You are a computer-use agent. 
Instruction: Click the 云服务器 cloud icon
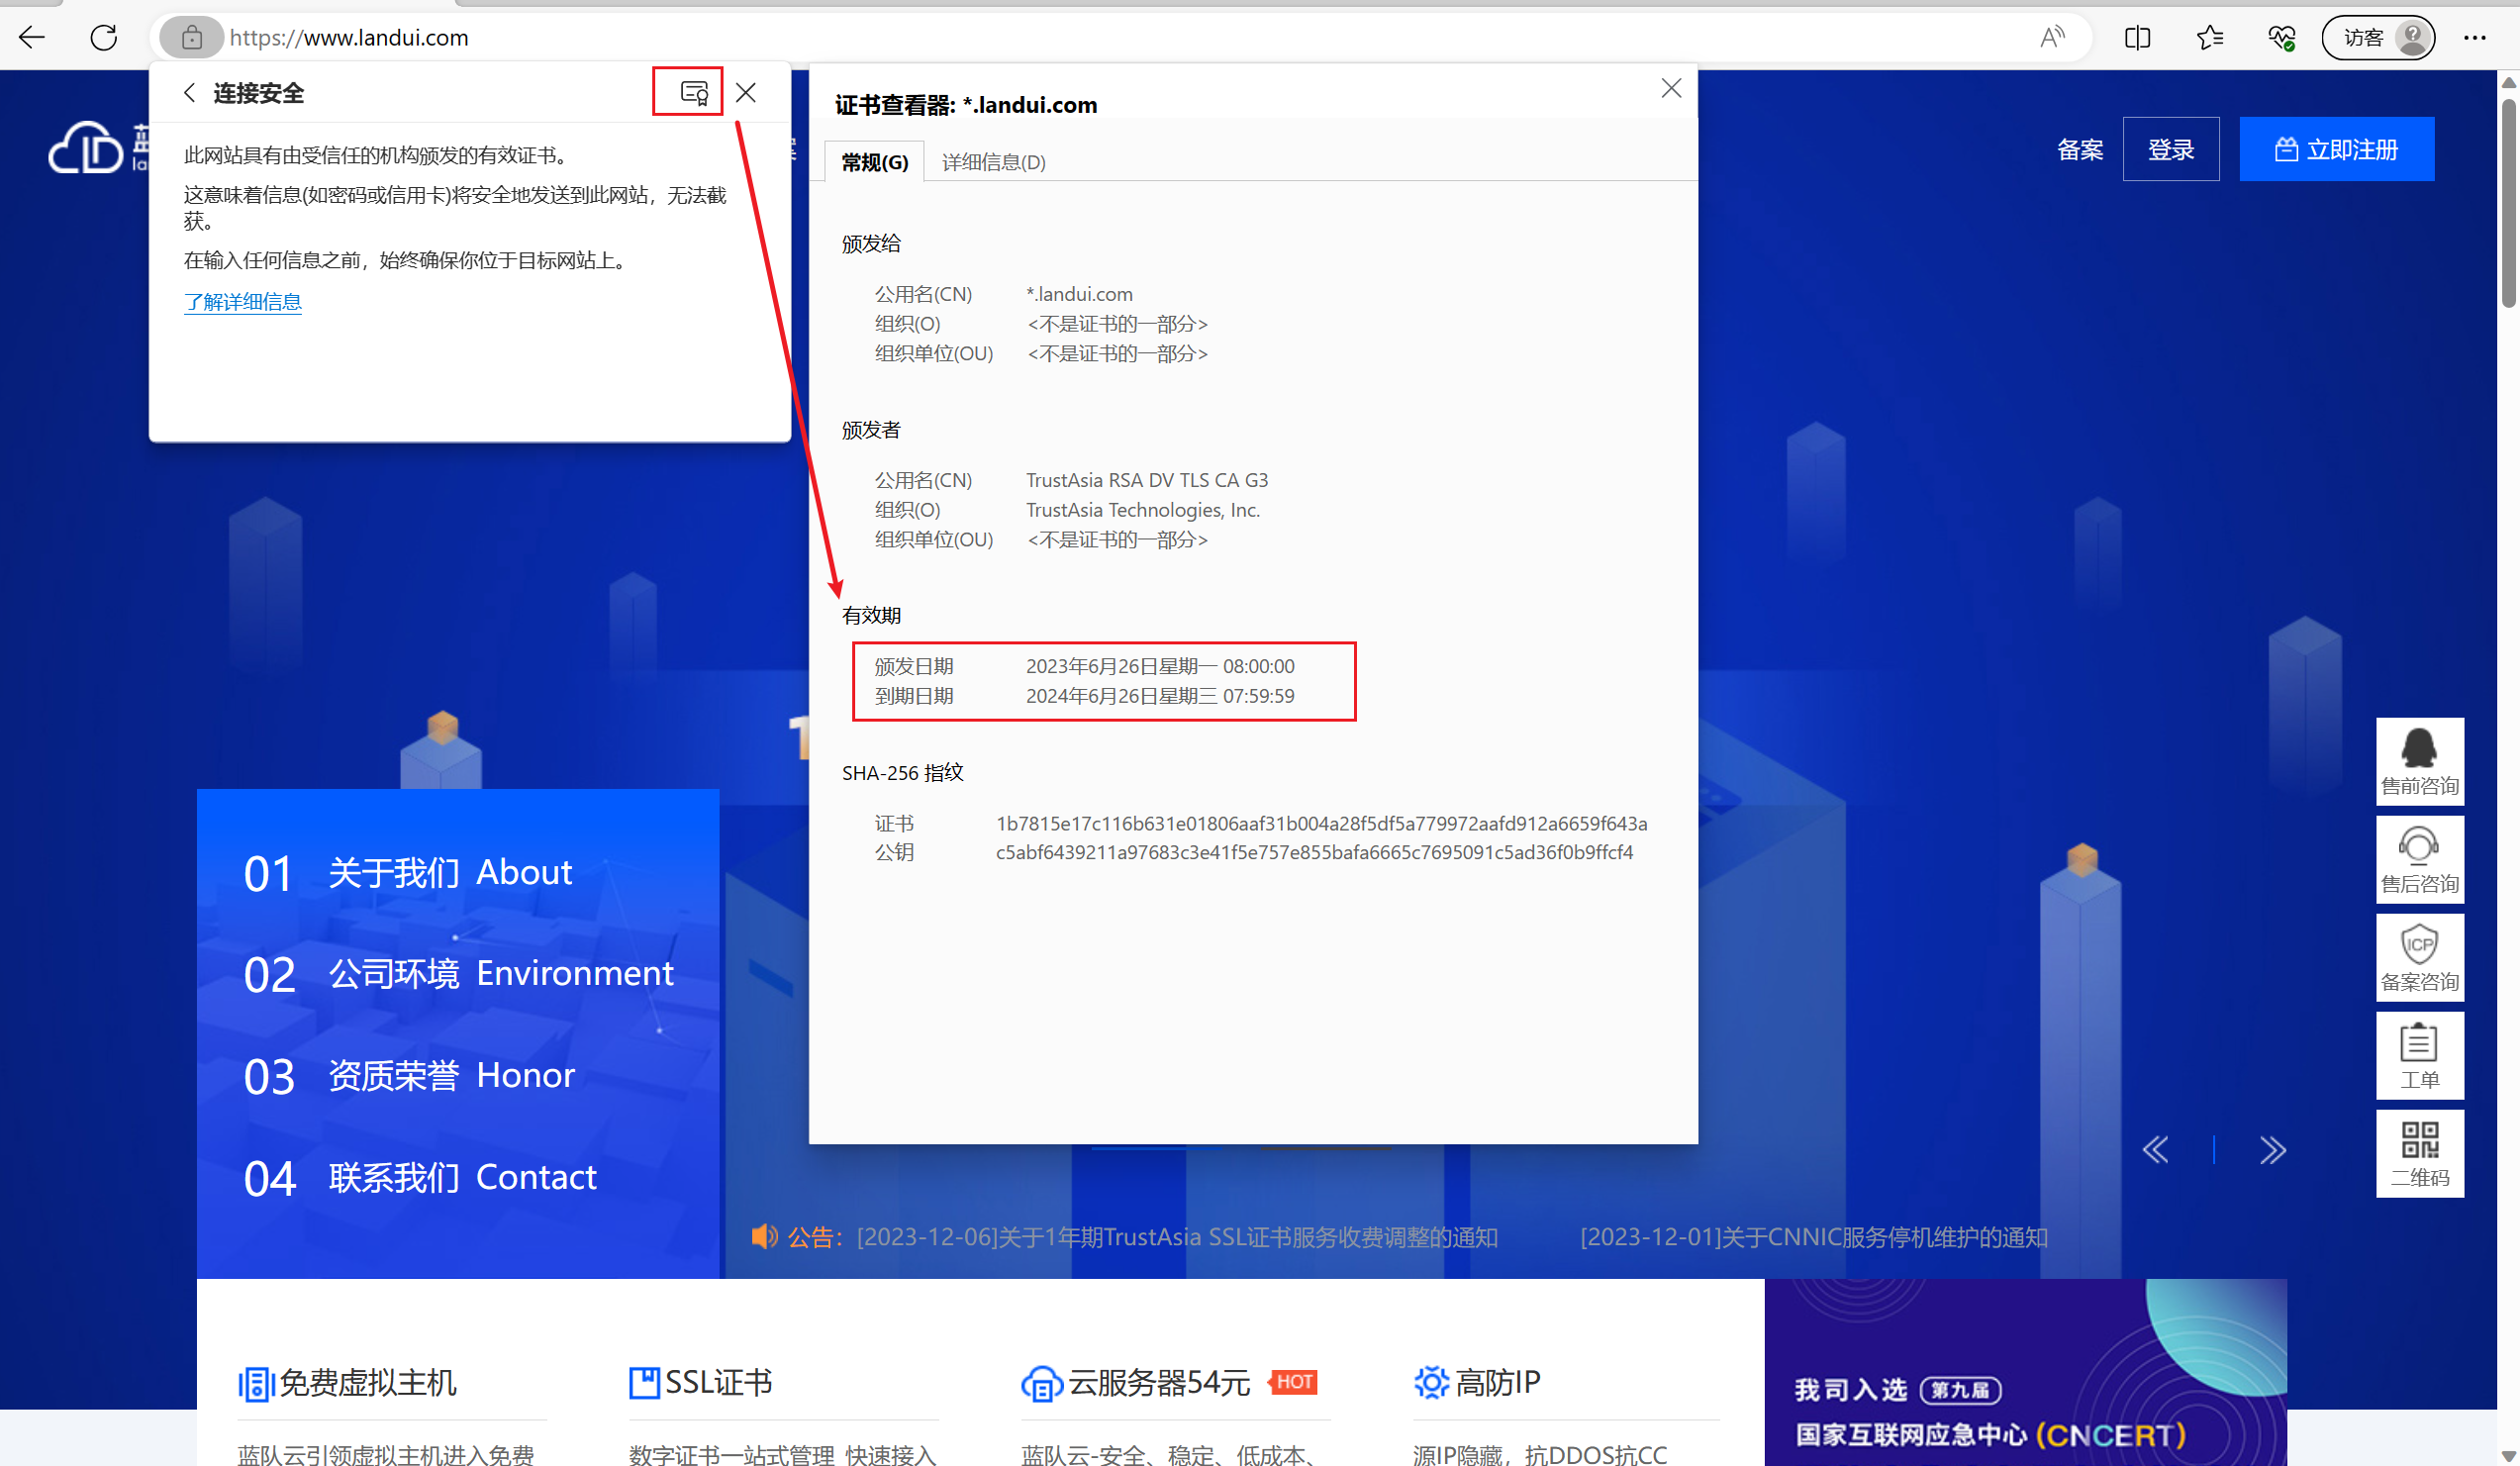pos(1042,1384)
